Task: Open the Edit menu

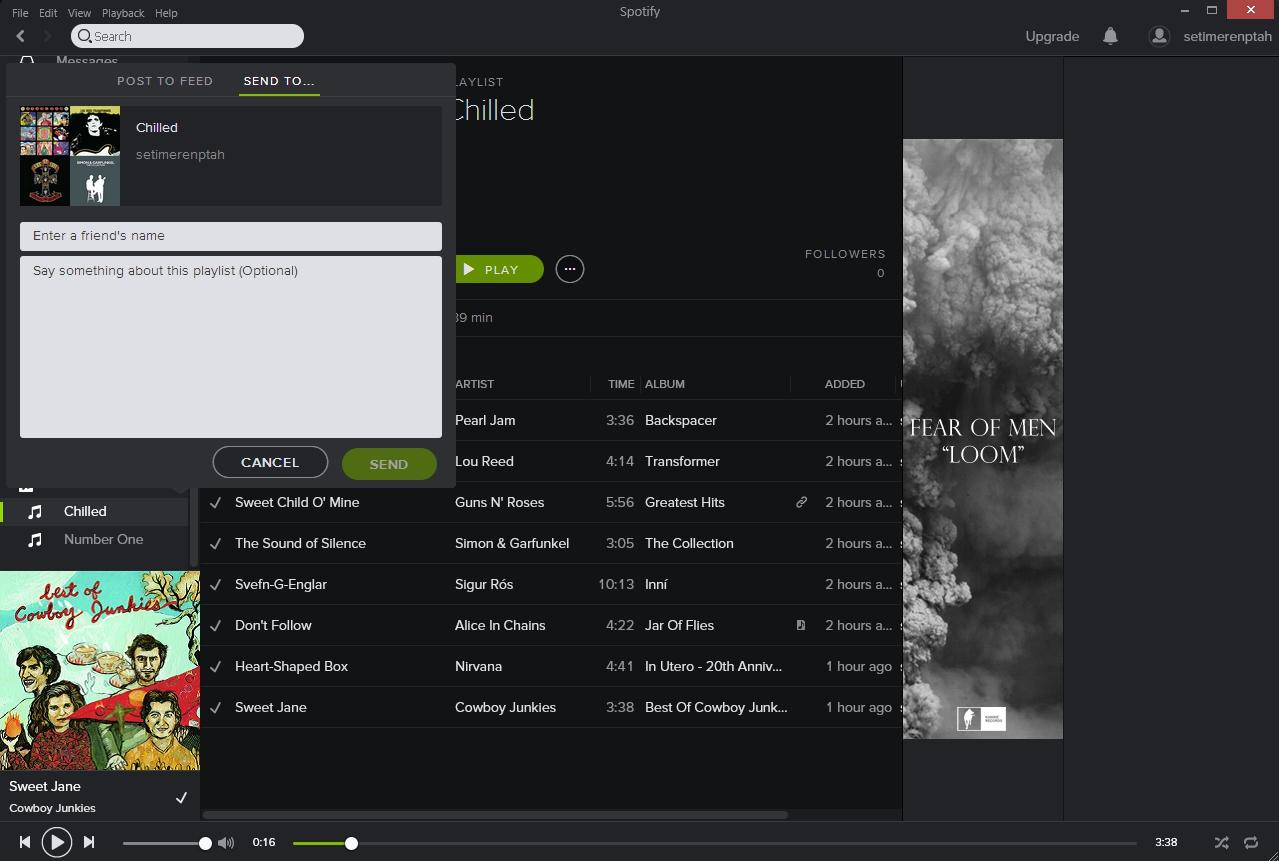Action: (x=48, y=13)
